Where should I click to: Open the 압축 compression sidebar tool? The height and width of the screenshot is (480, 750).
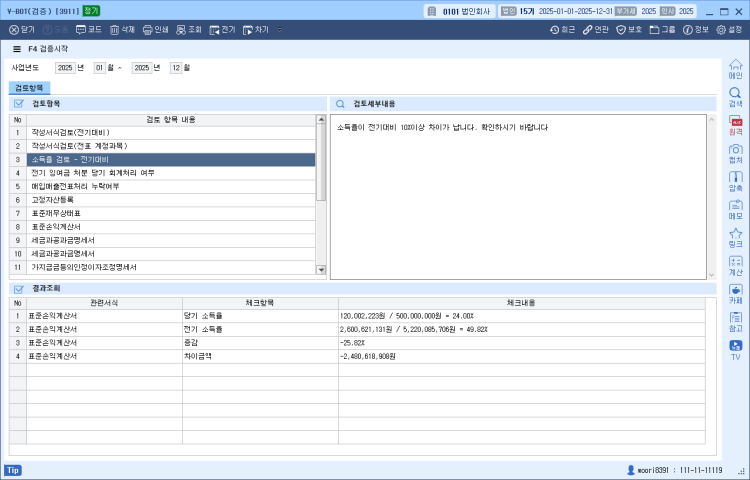pos(736,182)
